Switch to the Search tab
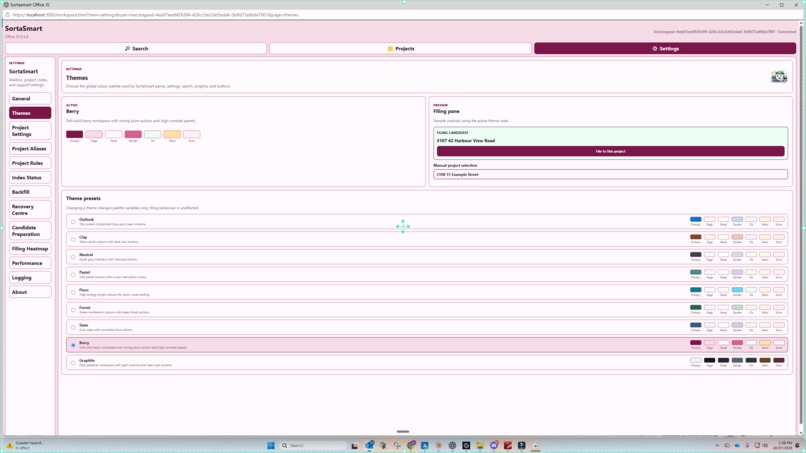Viewport: 806px width, 453px height. coord(136,48)
